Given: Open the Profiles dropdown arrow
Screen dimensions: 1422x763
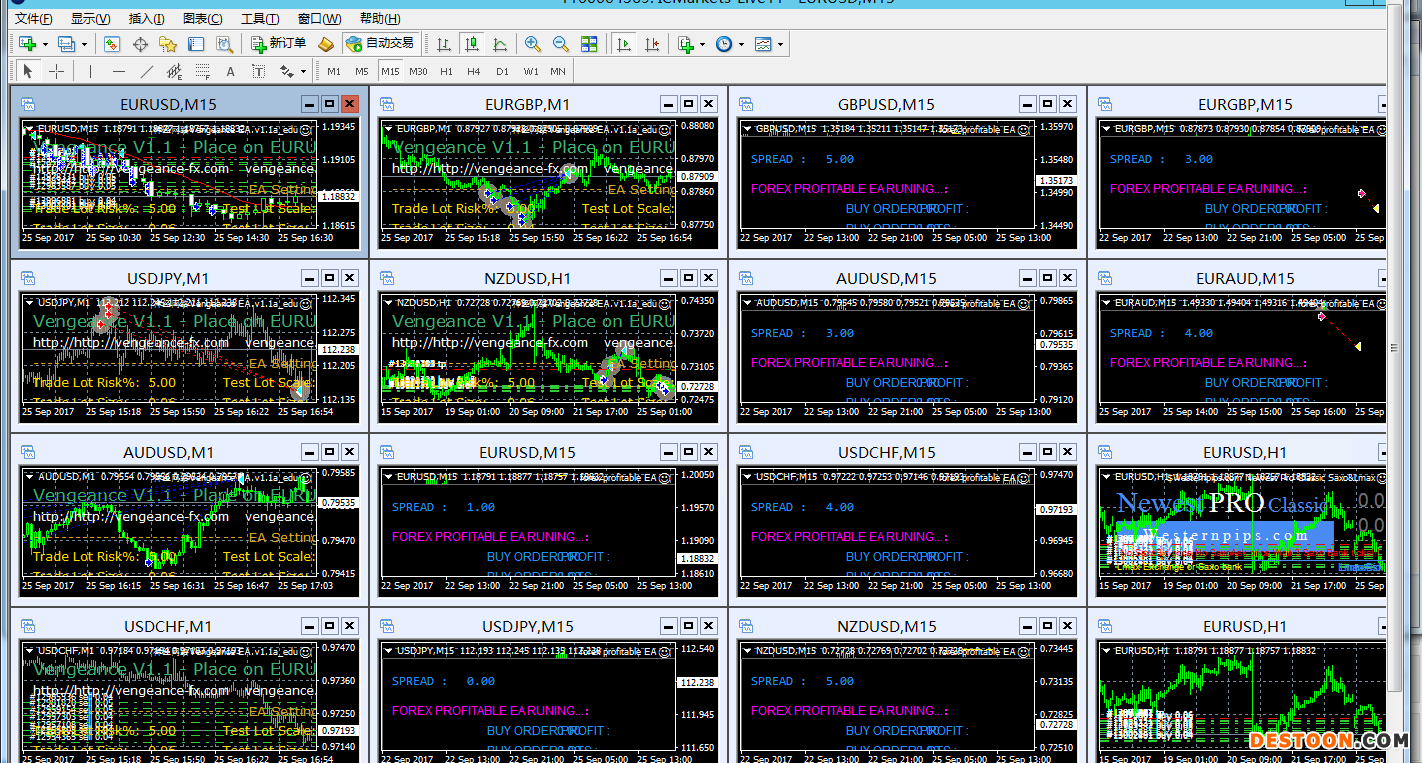Looking at the screenshot, I should point(84,44).
